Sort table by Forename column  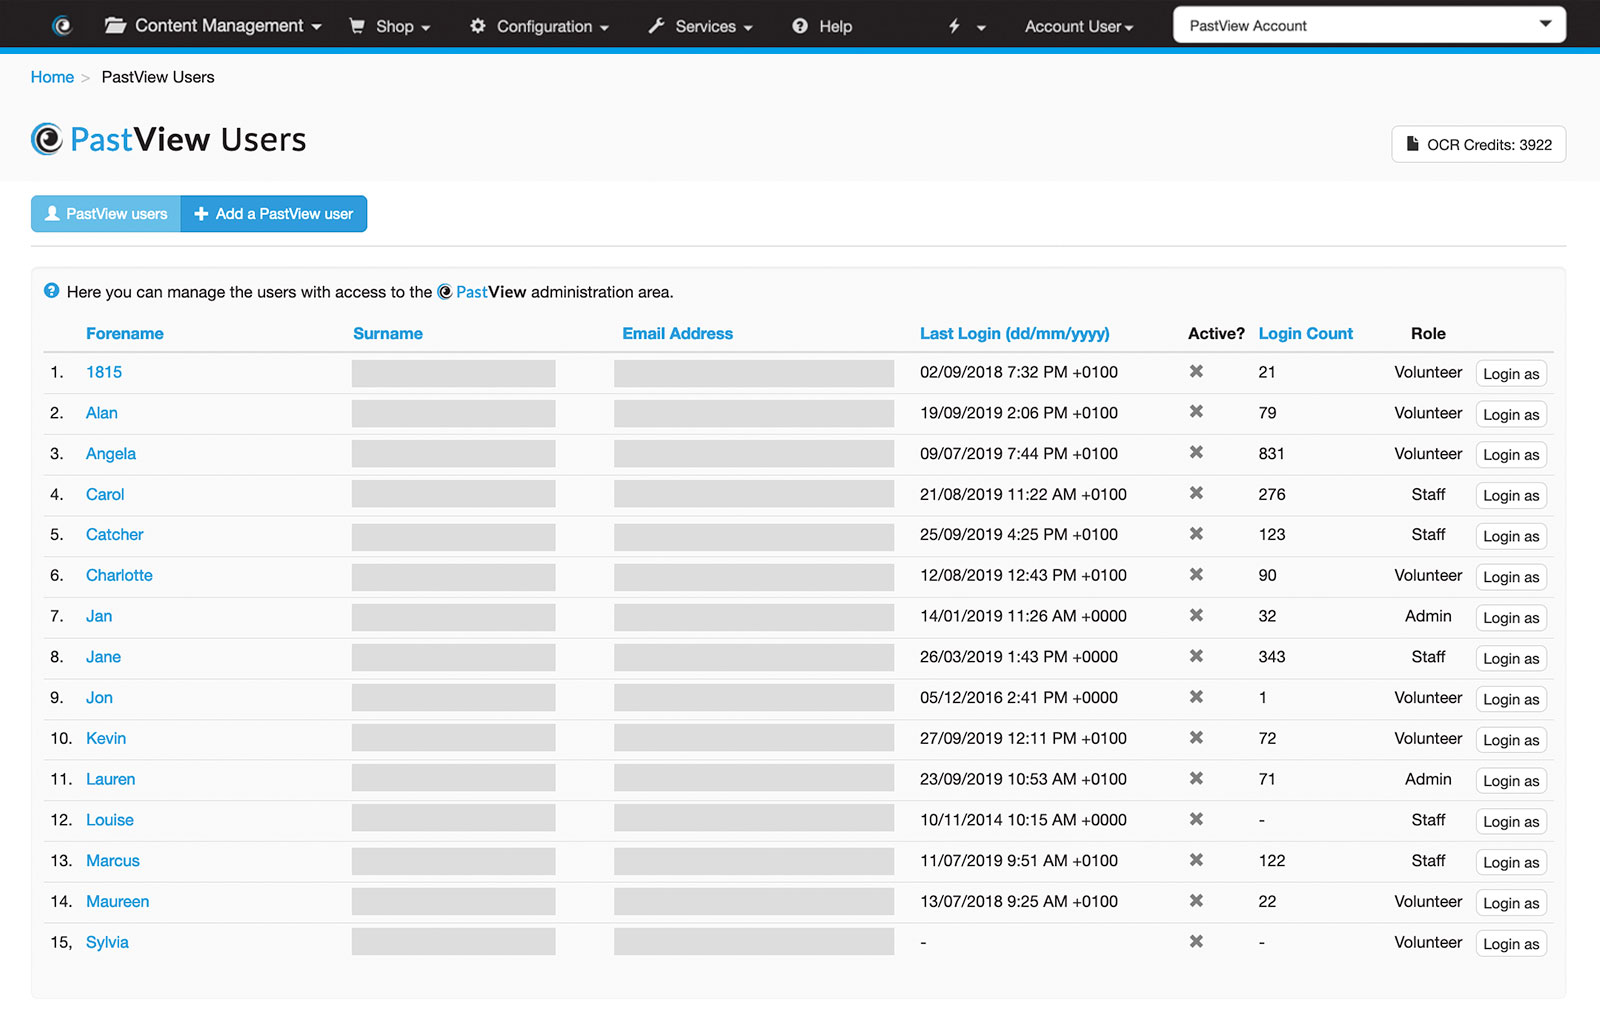(x=125, y=333)
